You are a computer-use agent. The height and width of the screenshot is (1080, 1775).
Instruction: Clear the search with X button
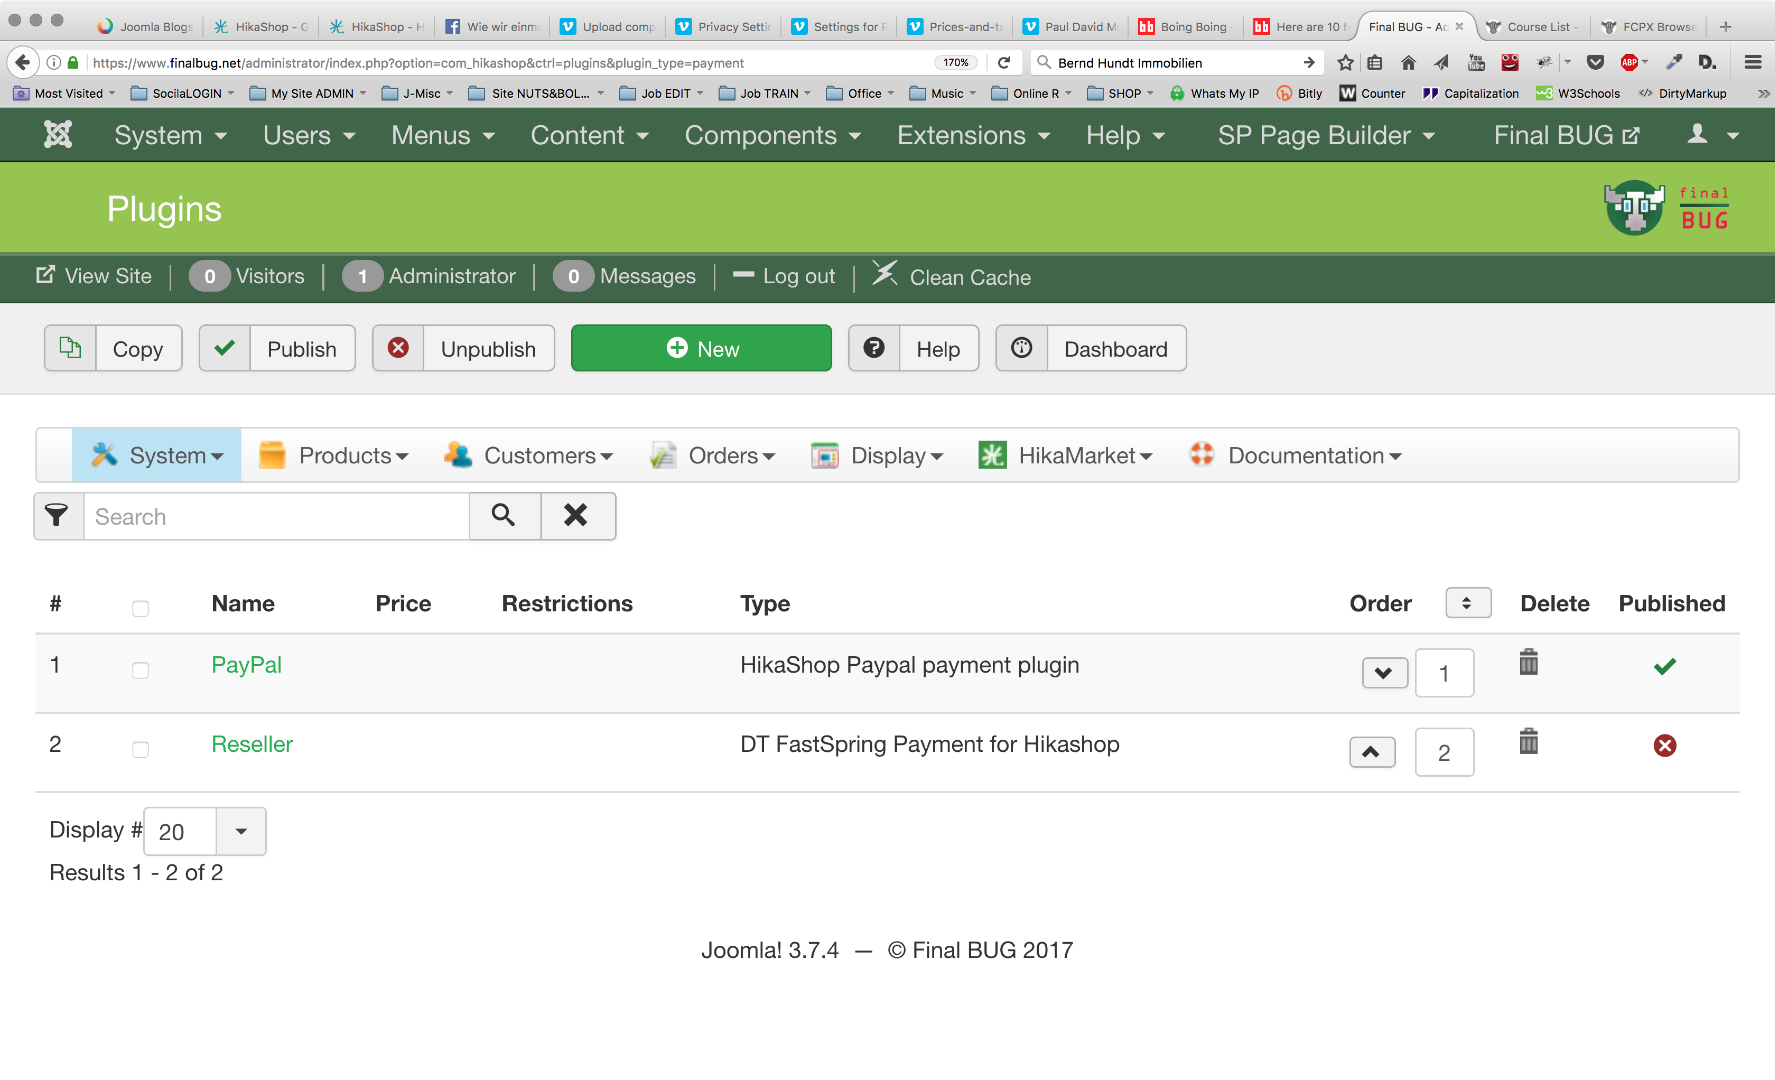[x=577, y=516]
